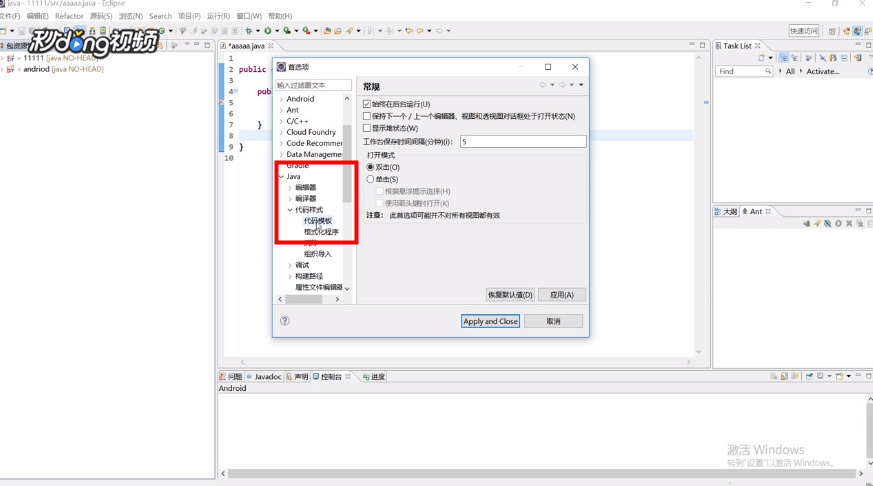Click the Debug bug icon in toolbar

pyautogui.click(x=248, y=31)
